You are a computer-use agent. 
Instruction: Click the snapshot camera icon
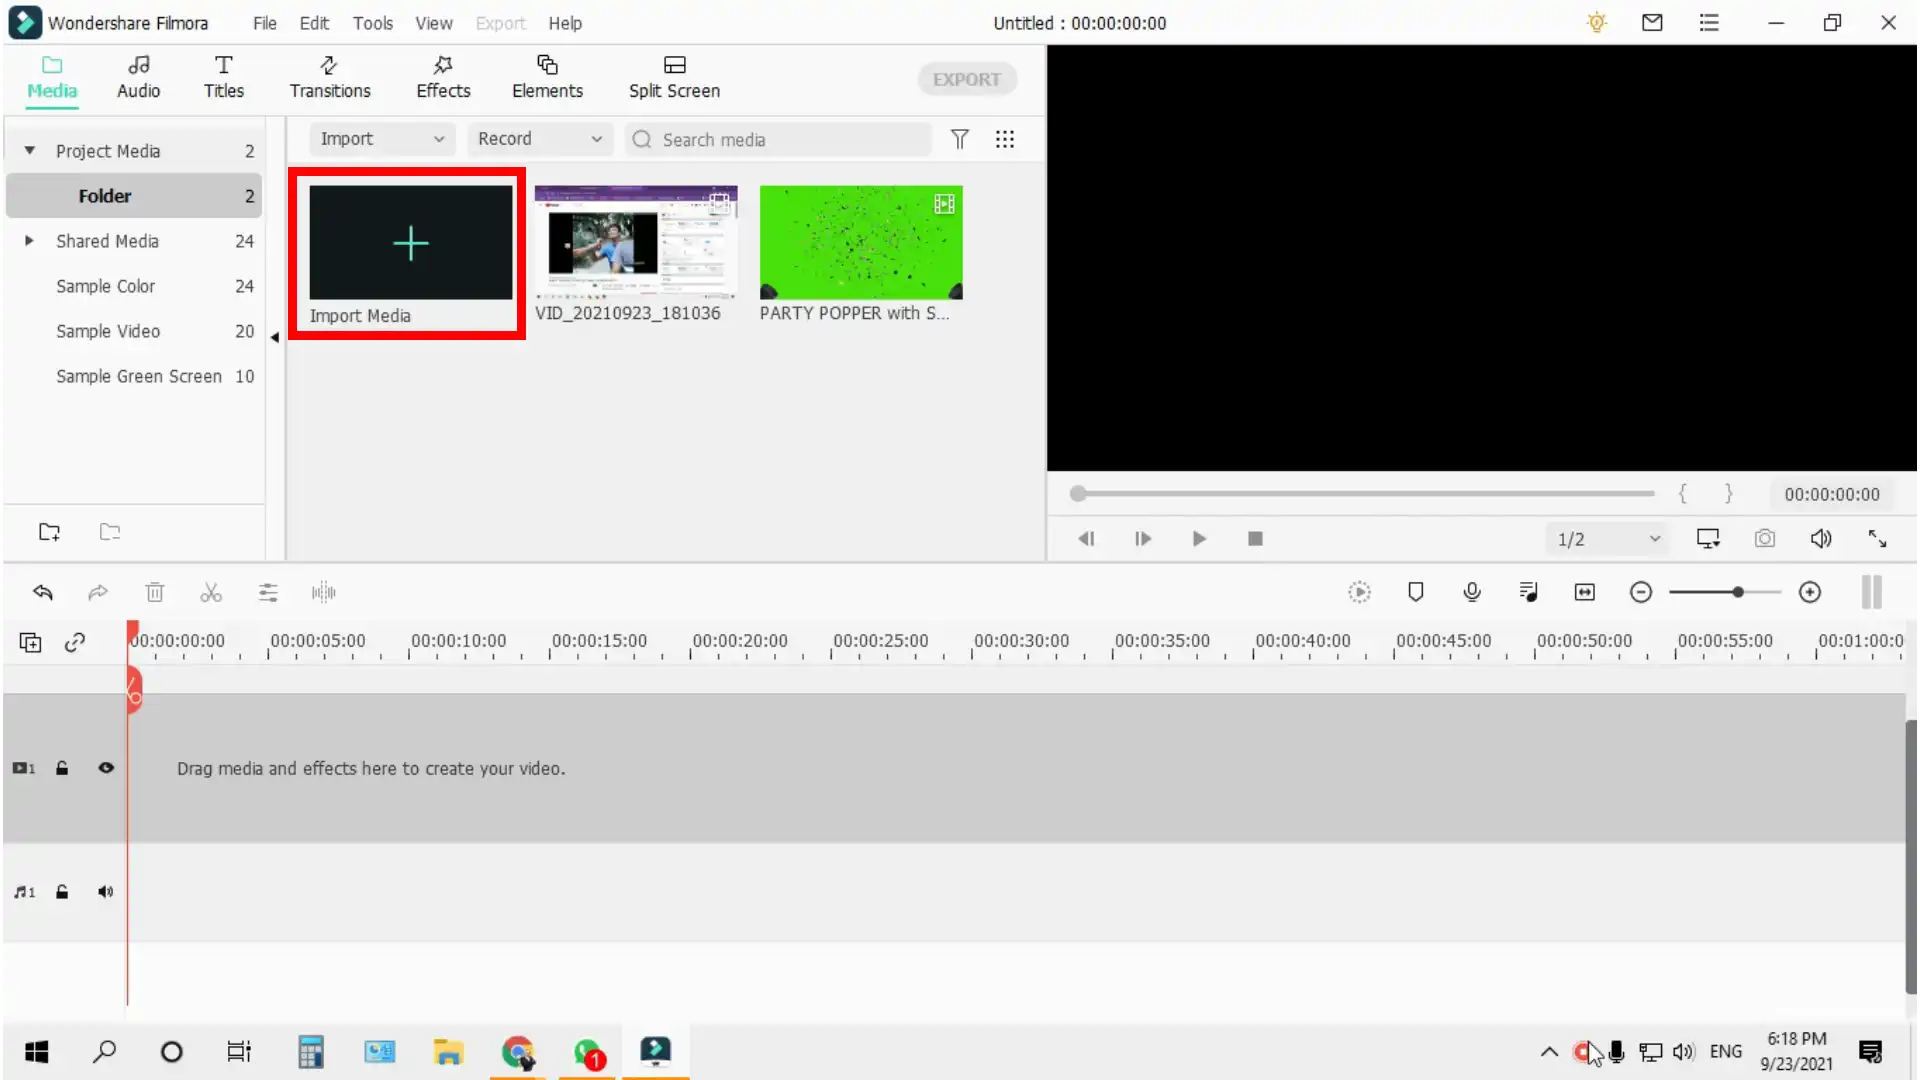coord(1765,539)
